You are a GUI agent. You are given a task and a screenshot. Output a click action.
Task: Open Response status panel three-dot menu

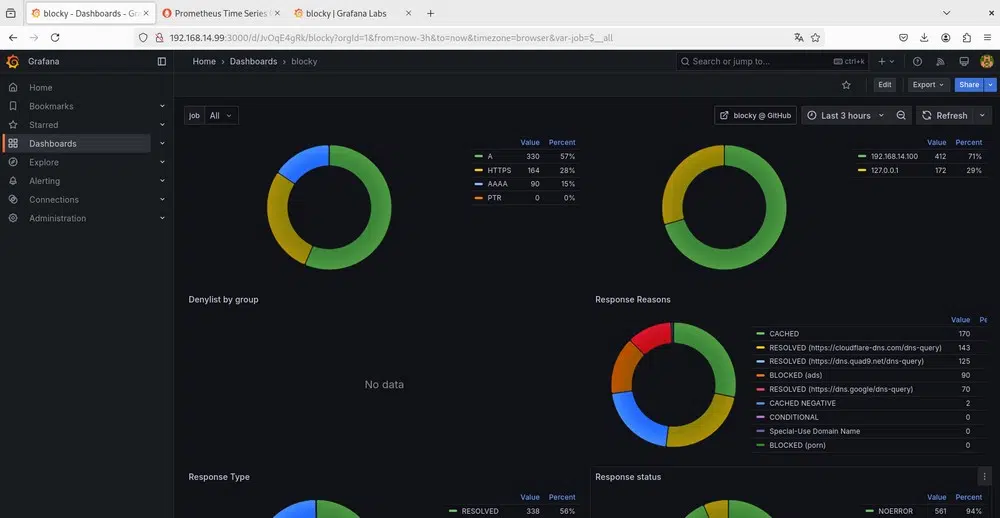coord(984,477)
